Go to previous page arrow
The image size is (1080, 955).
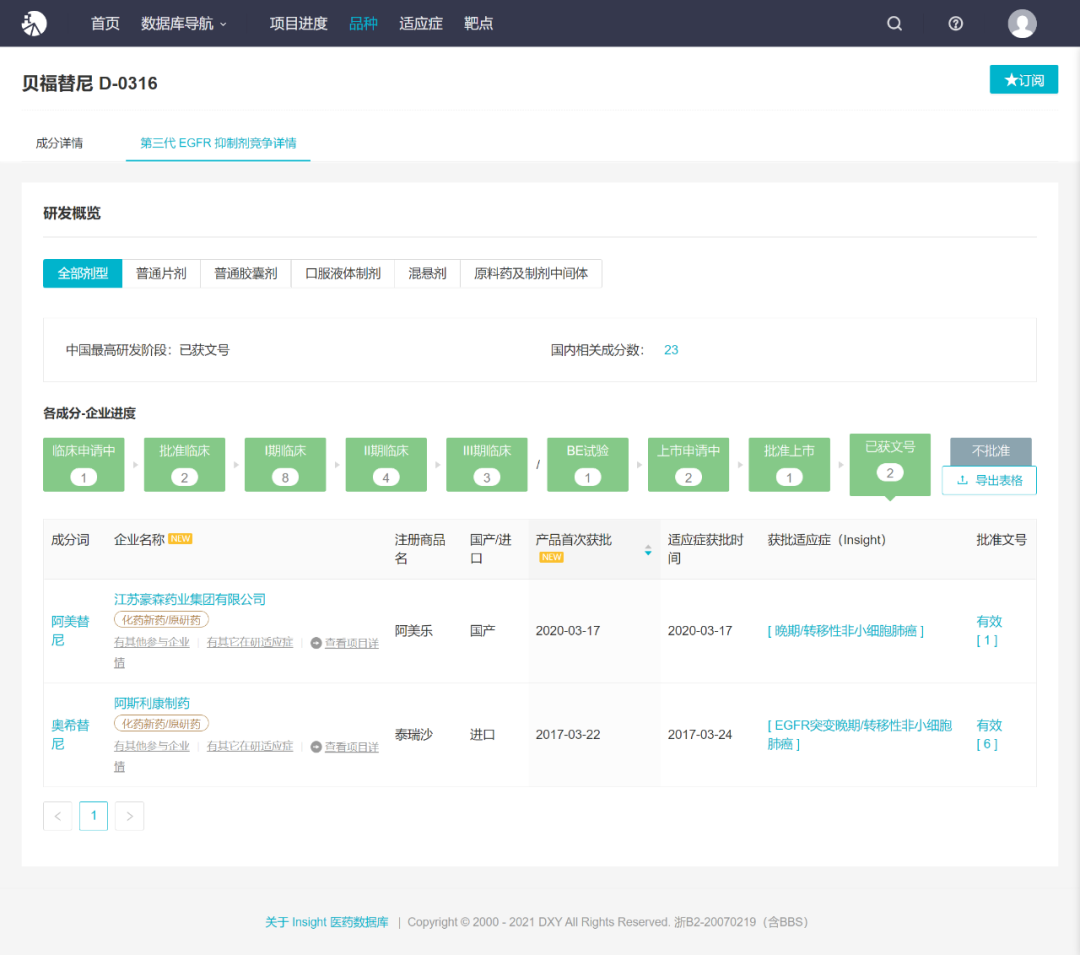coord(58,816)
